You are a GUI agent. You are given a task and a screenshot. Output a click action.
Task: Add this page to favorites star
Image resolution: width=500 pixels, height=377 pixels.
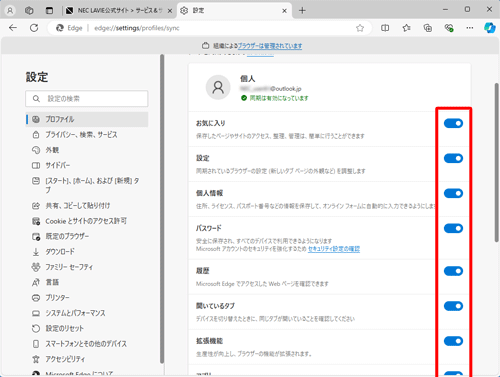[x=360, y=28]
